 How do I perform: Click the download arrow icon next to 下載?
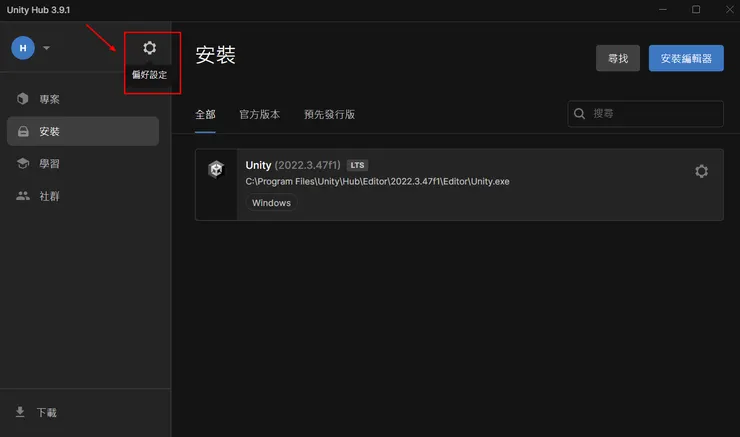(20, 412)
